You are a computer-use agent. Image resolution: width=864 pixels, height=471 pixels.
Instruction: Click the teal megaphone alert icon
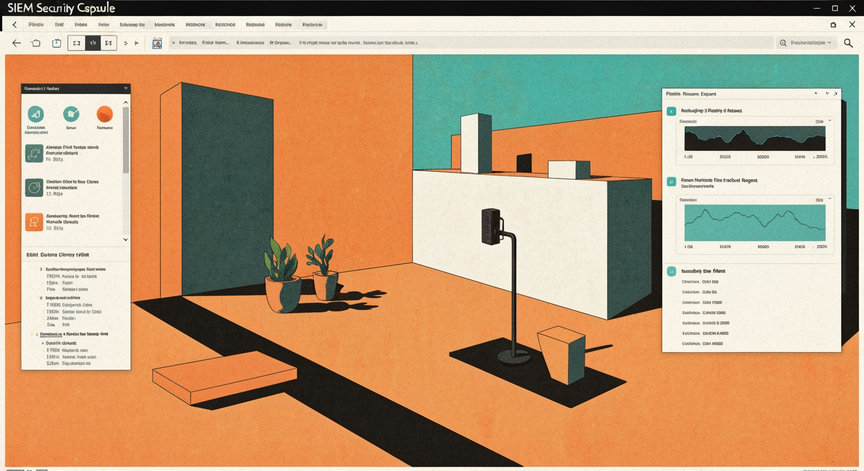point(36,114)
